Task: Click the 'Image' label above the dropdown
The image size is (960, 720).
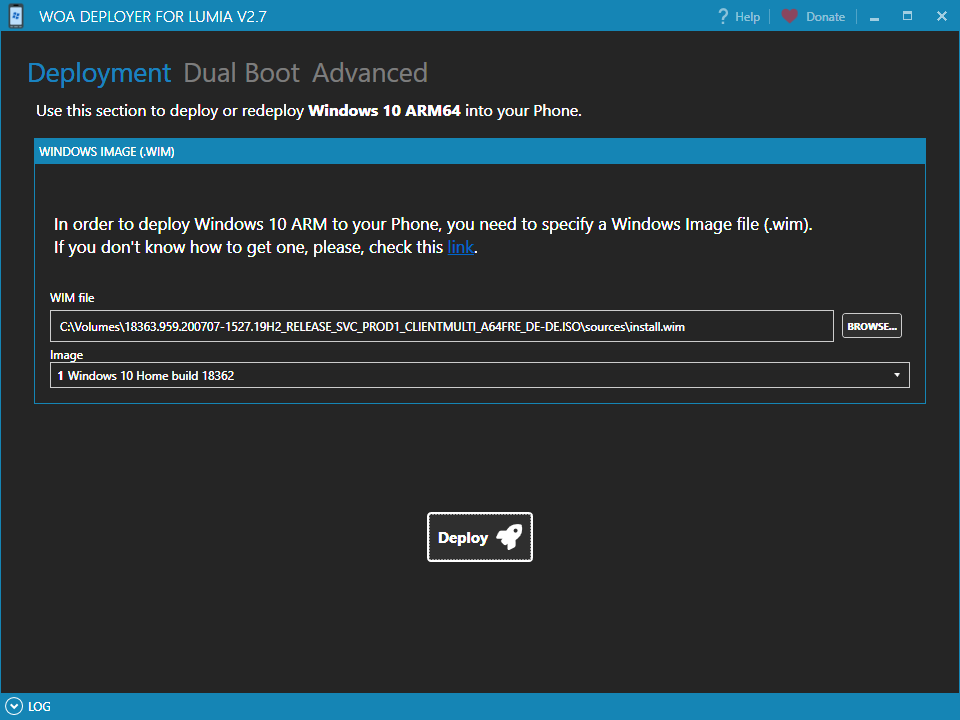Action: pos(66,354)
